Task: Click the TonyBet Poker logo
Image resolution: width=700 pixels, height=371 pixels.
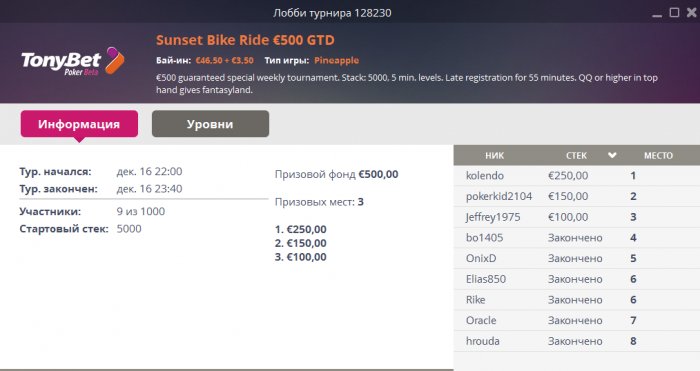Action: (73, 62)
